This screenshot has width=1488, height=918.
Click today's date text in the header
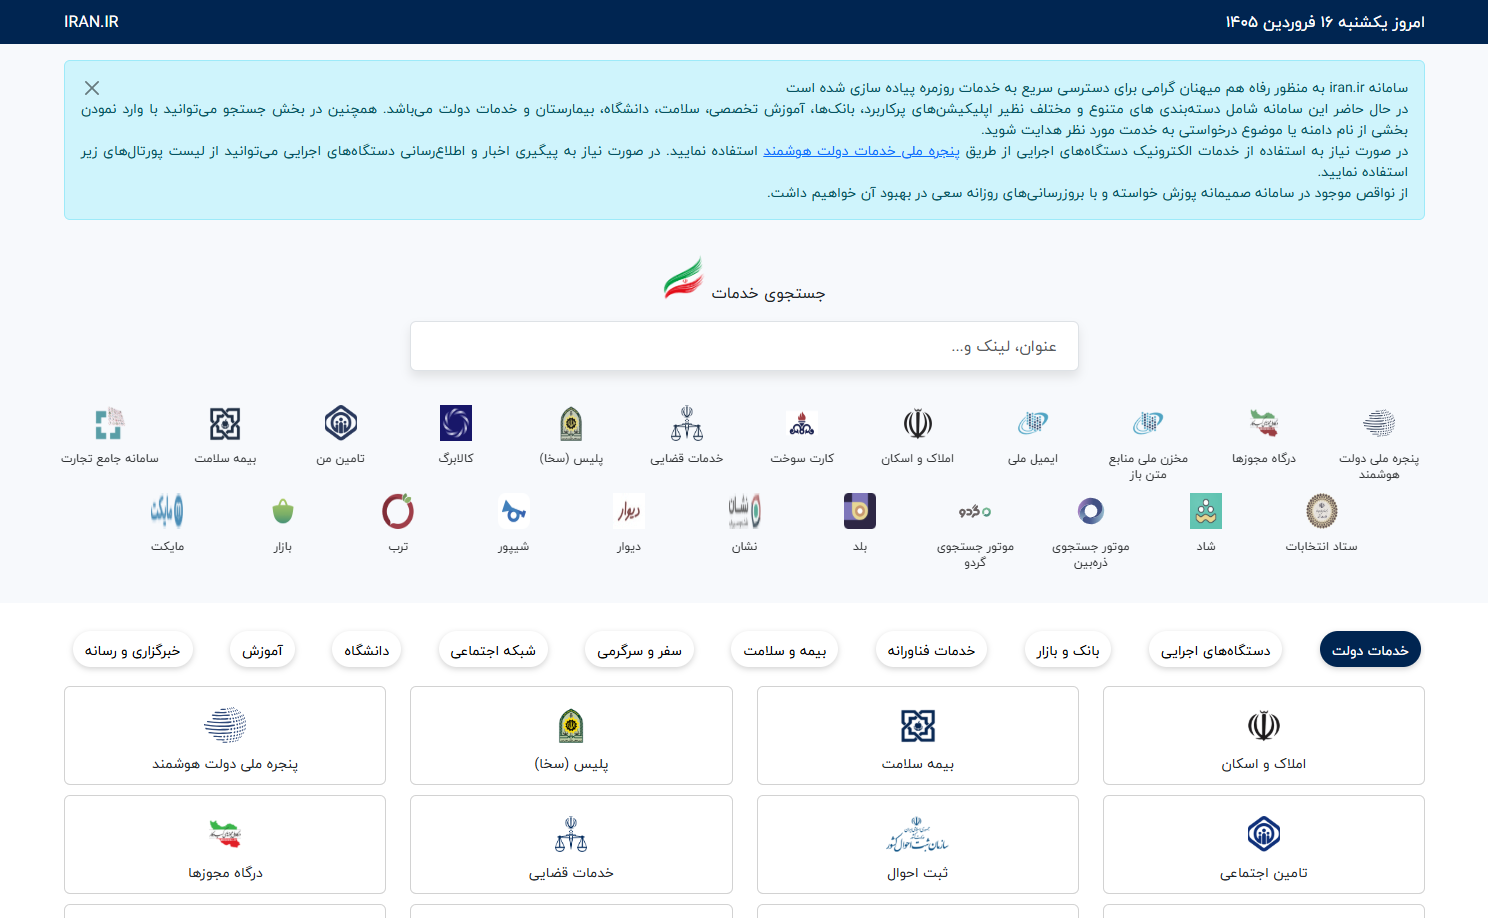click(x=1325, y=22)
